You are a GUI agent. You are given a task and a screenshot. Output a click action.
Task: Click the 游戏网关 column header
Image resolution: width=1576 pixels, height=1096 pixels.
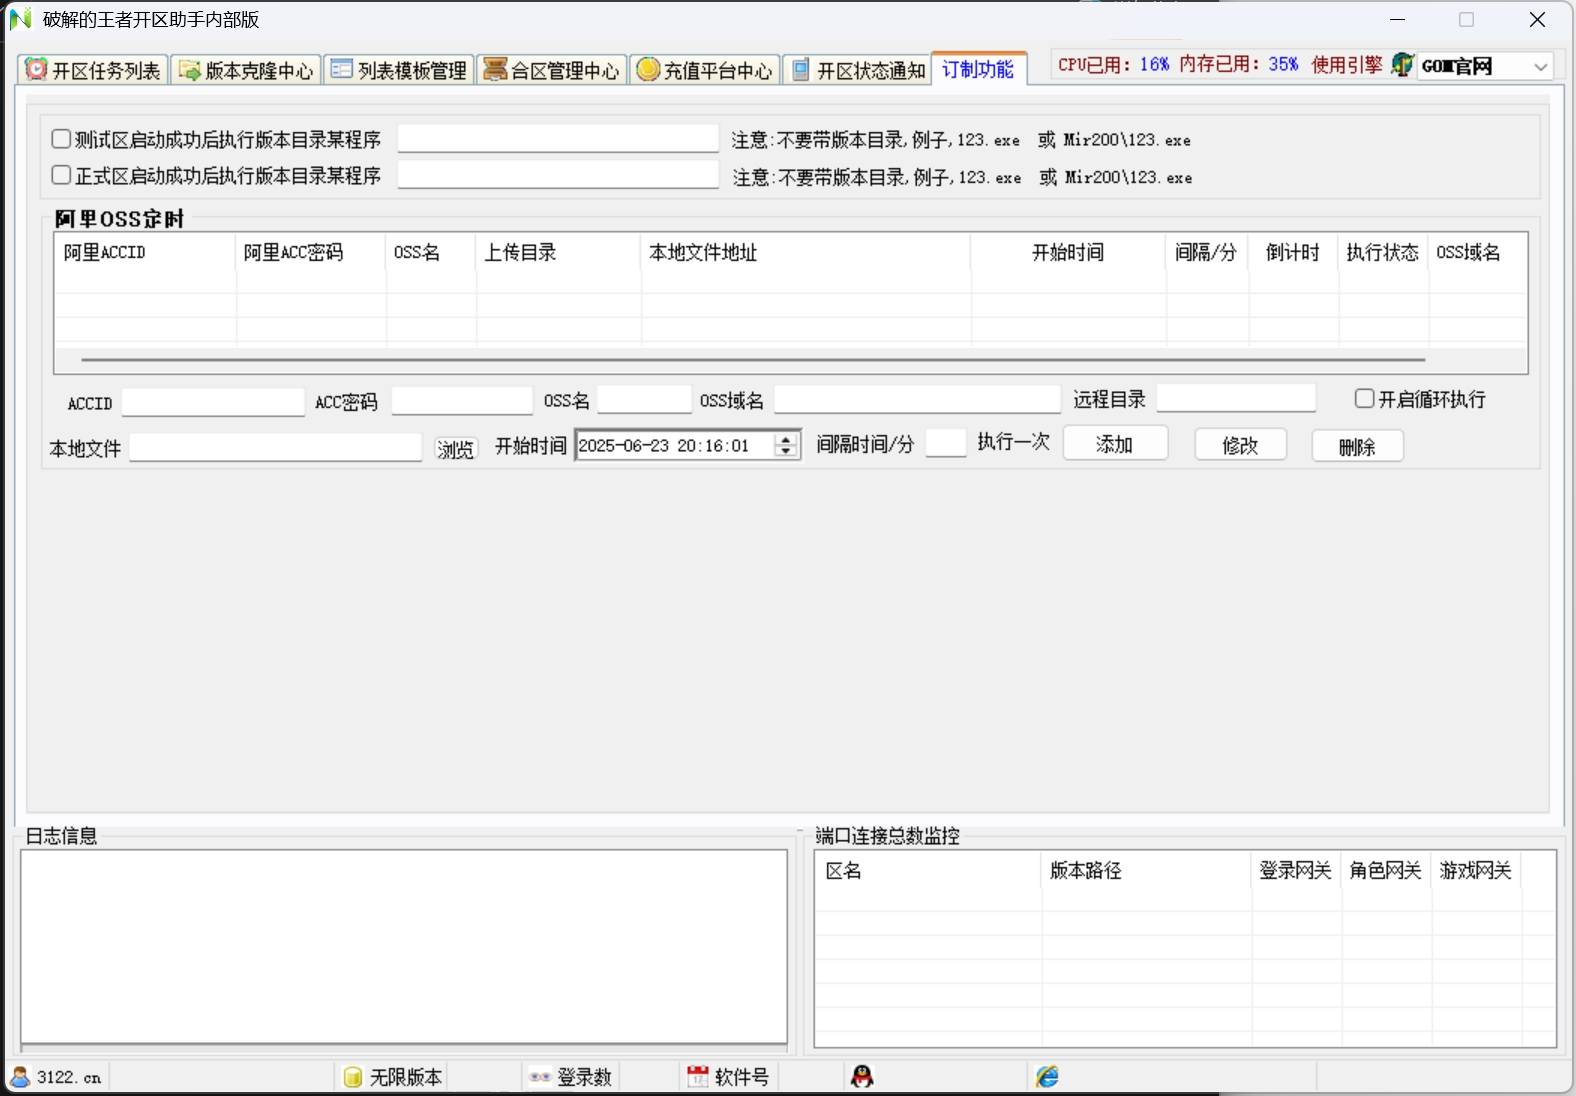[x=1476, y=870]
